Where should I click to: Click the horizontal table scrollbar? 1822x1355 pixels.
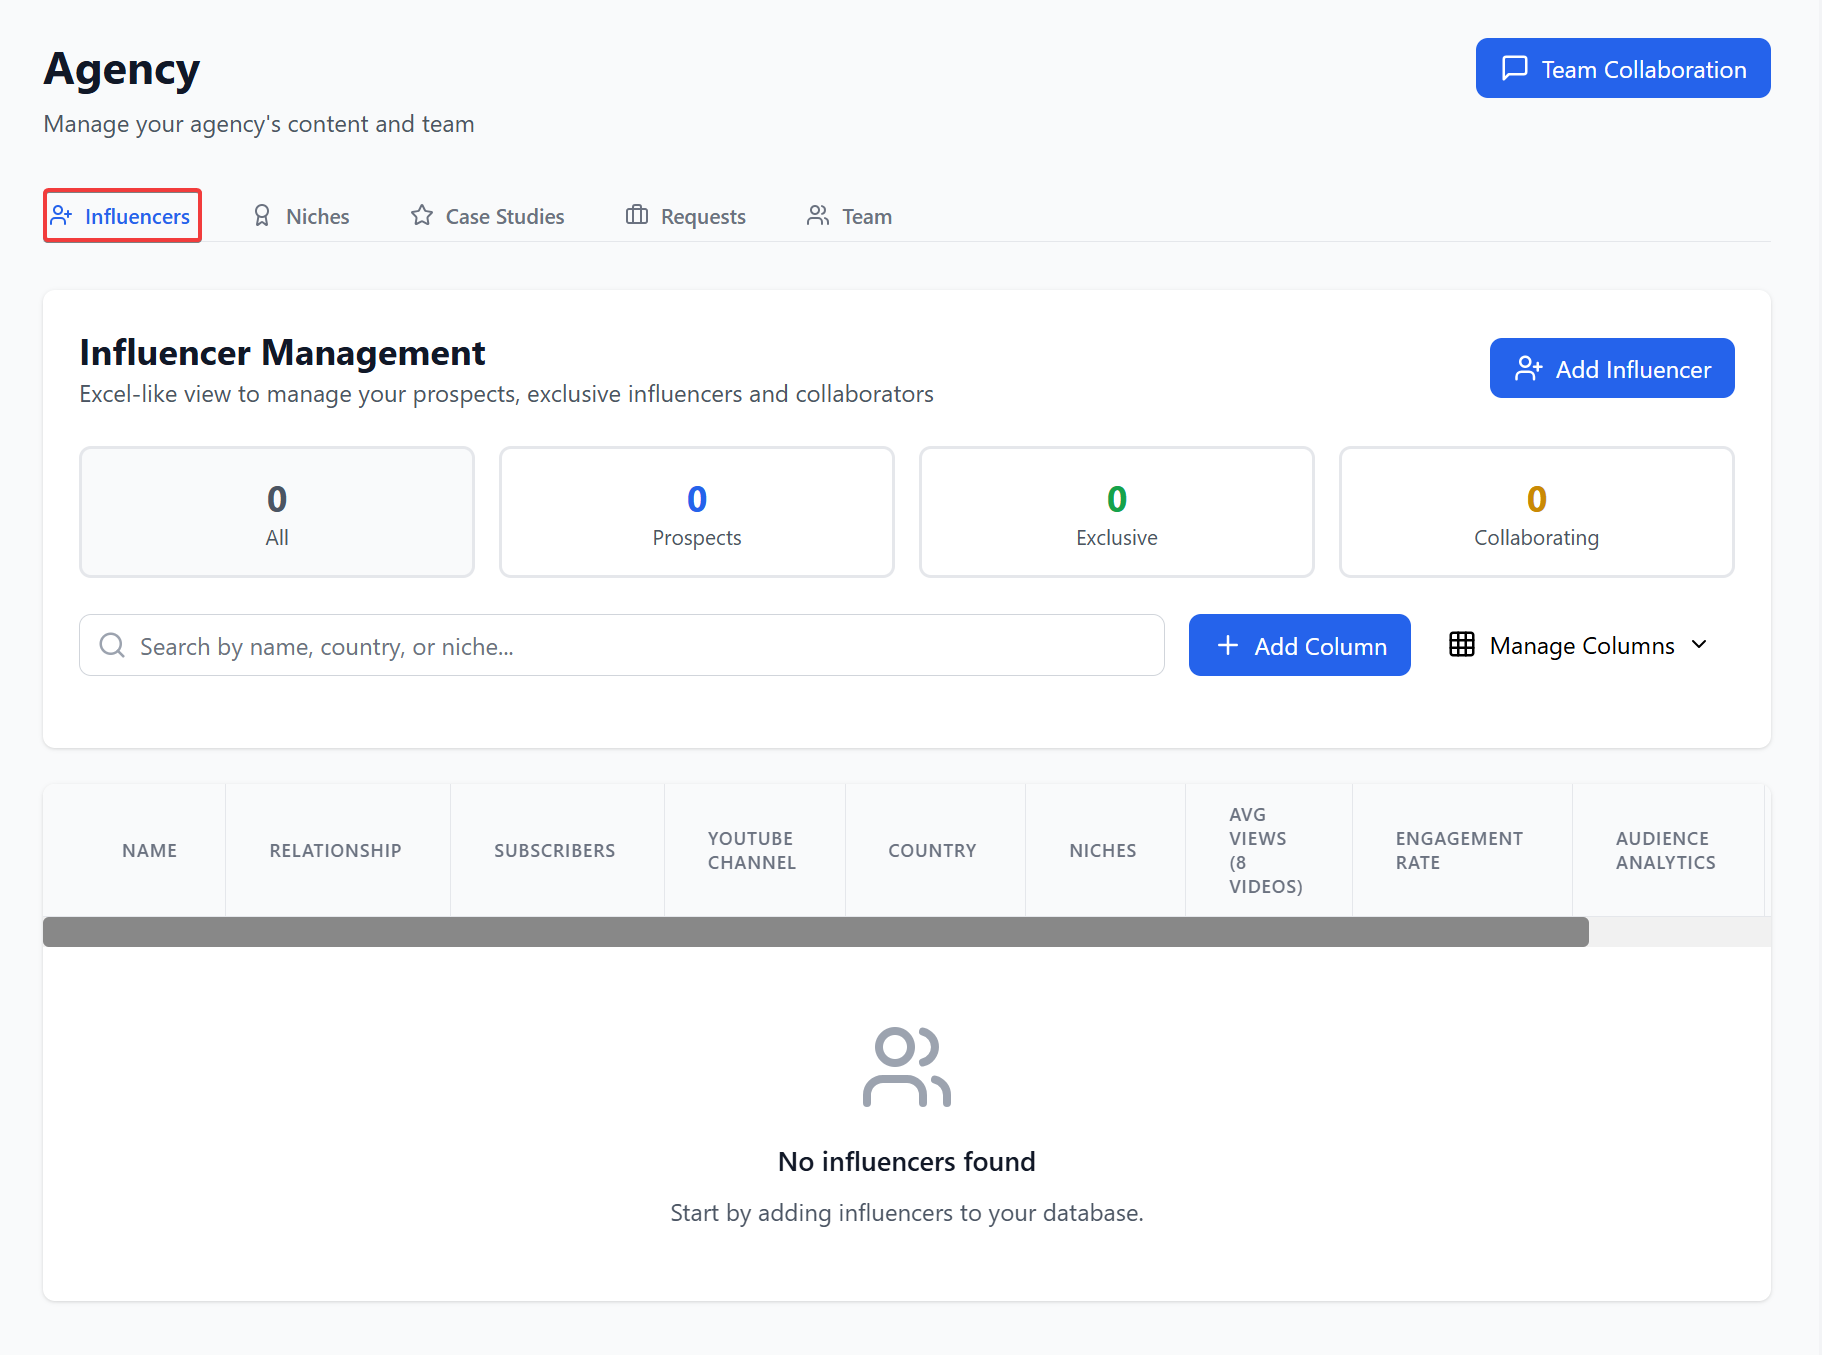tap(816, 932)
